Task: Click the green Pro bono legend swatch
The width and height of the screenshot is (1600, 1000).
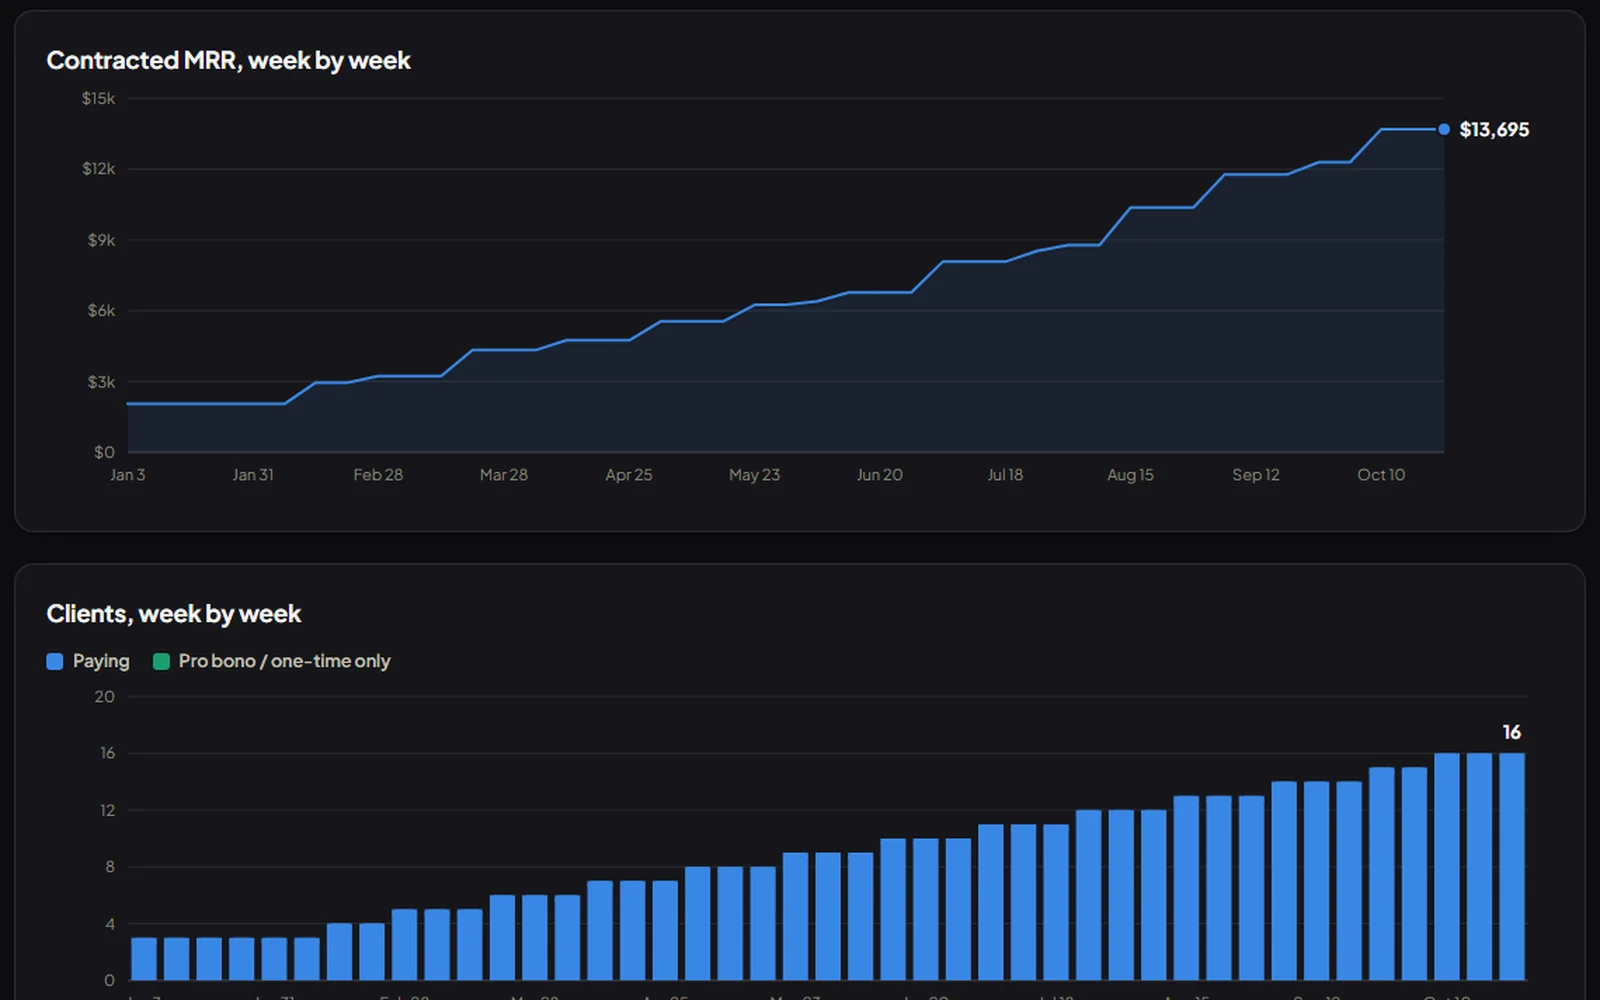Action: click(x=161, y=661)
